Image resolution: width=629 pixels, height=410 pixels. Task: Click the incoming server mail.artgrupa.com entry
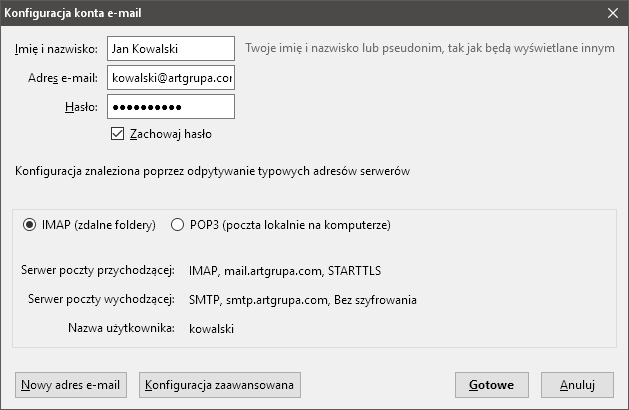[x=285, y=271]
